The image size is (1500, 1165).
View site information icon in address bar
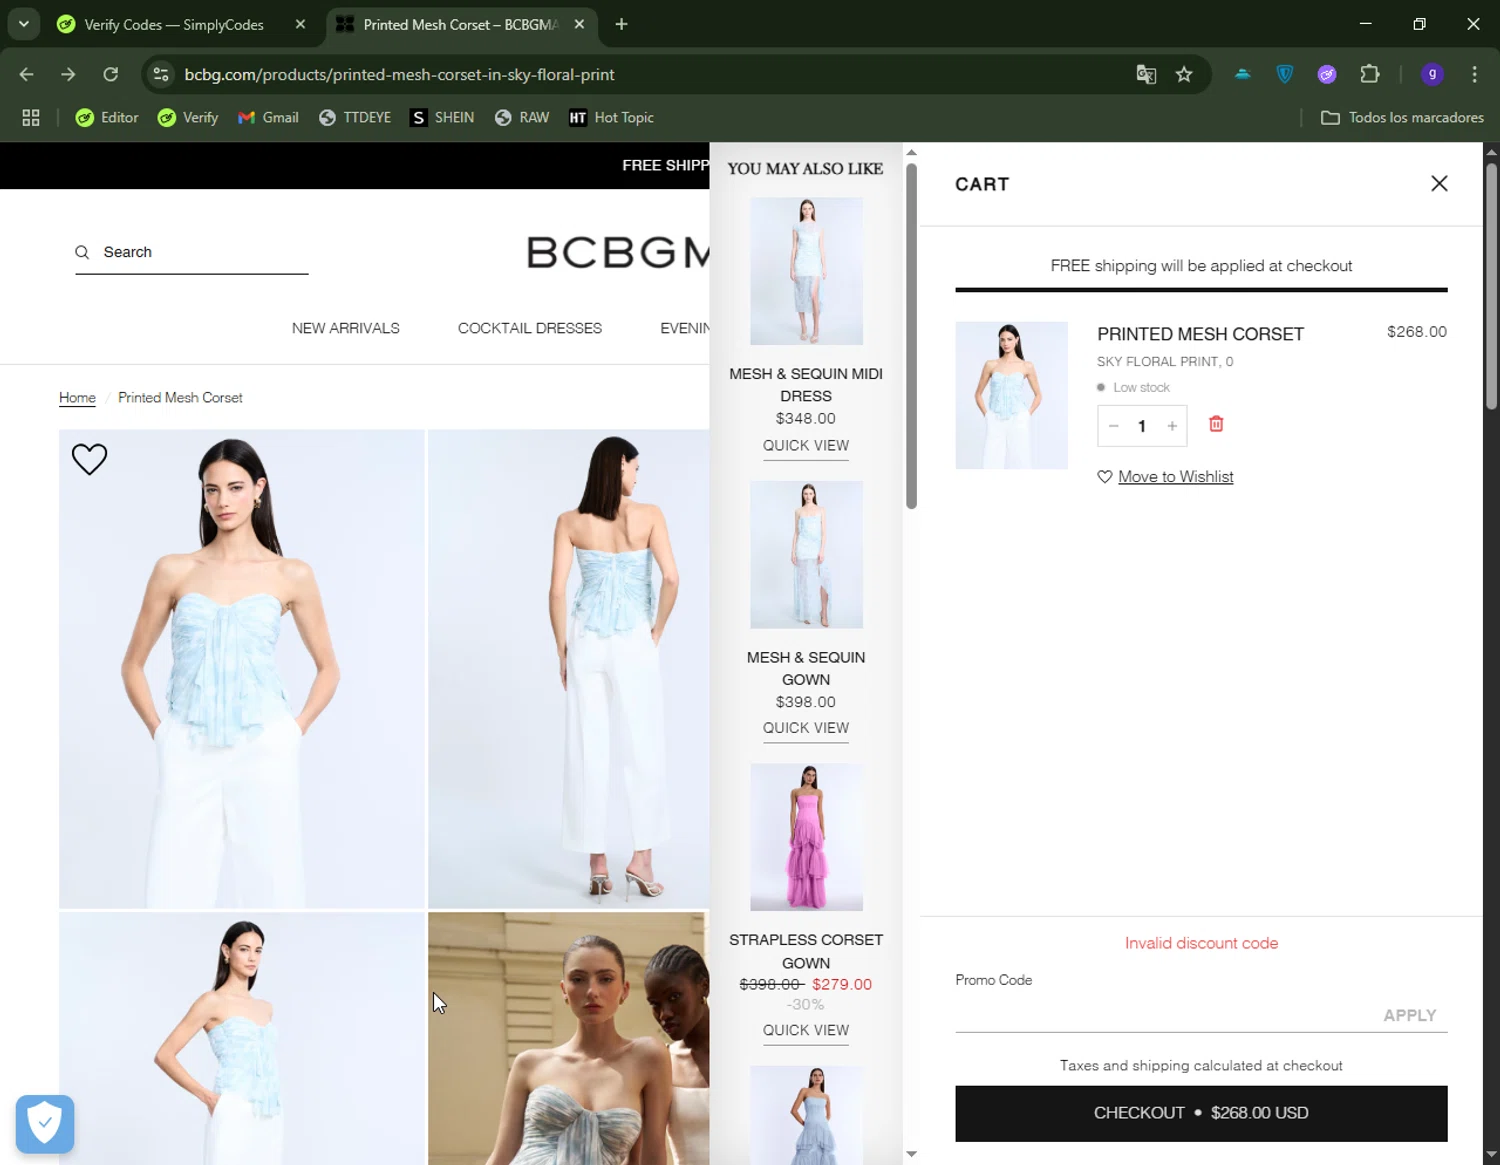(x=161, y=74)
